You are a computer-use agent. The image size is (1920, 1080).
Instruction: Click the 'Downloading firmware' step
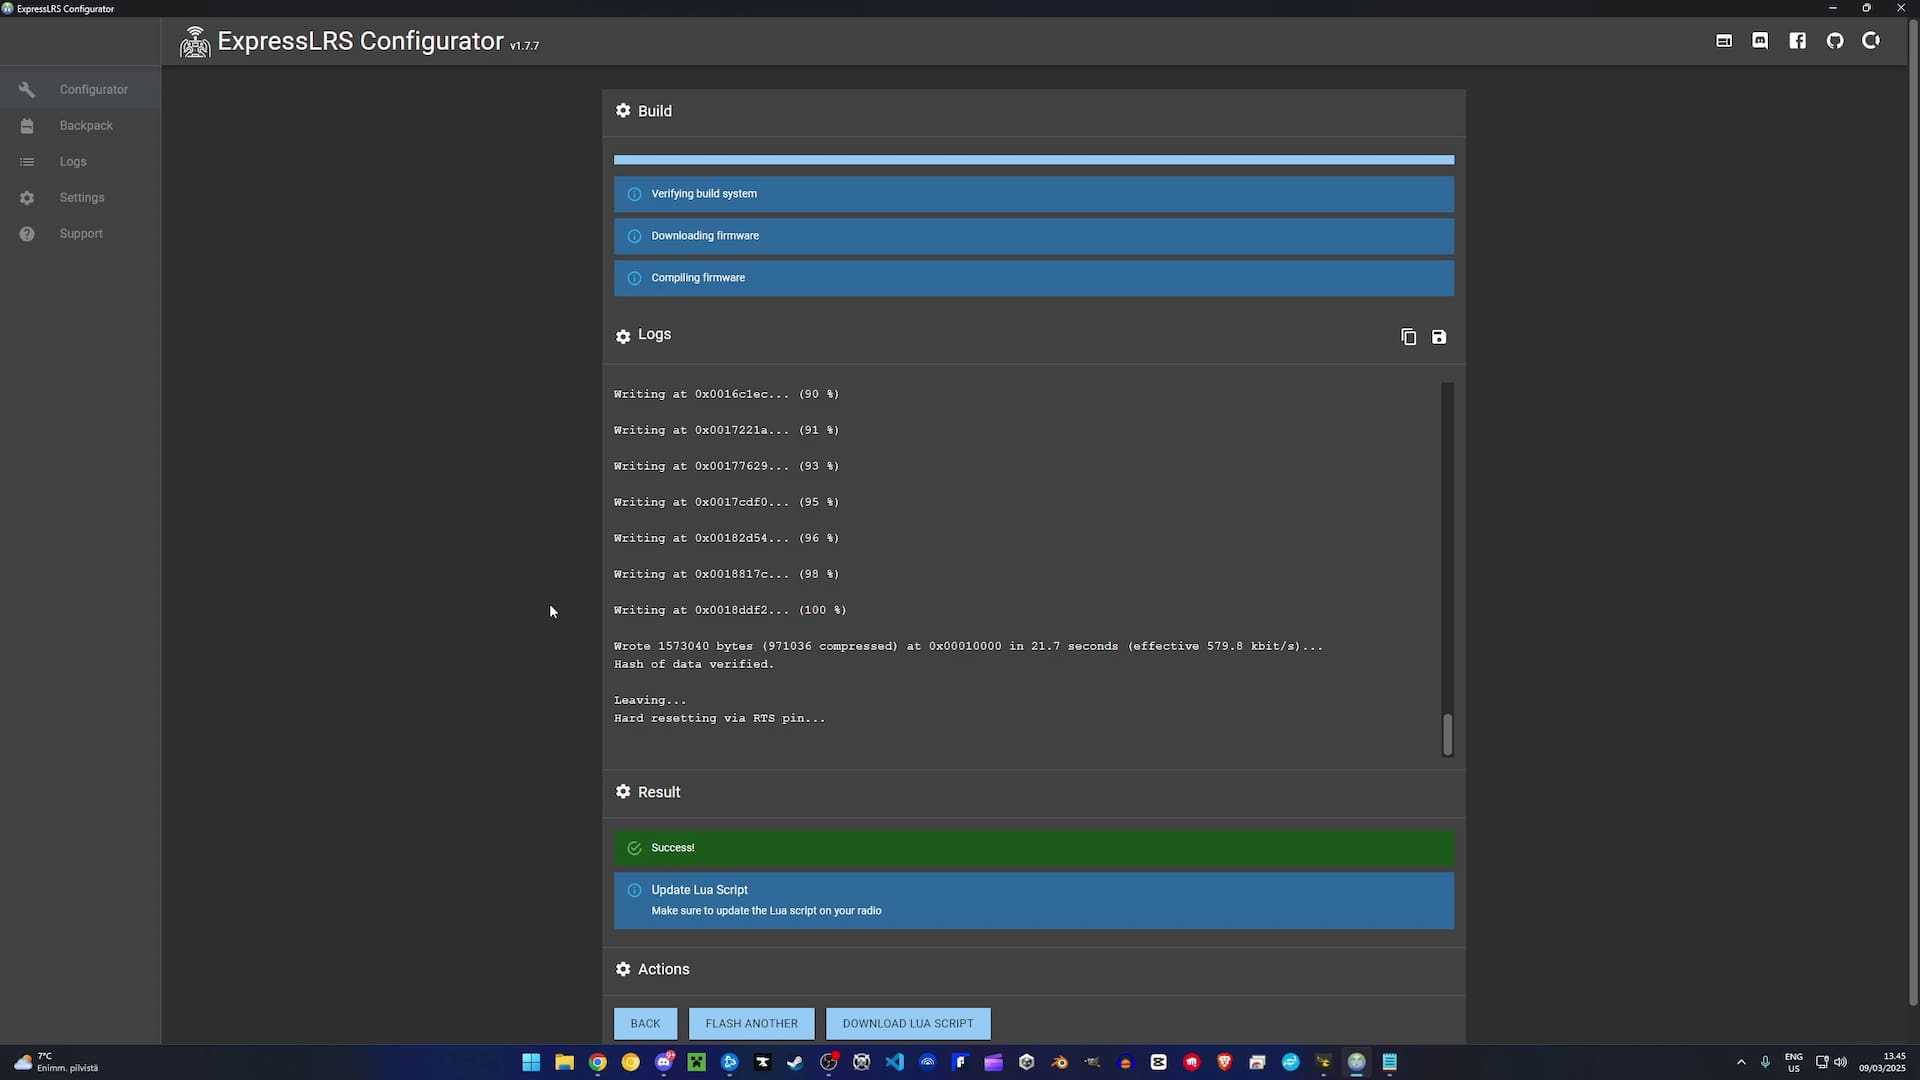[x=1033, y=236]
